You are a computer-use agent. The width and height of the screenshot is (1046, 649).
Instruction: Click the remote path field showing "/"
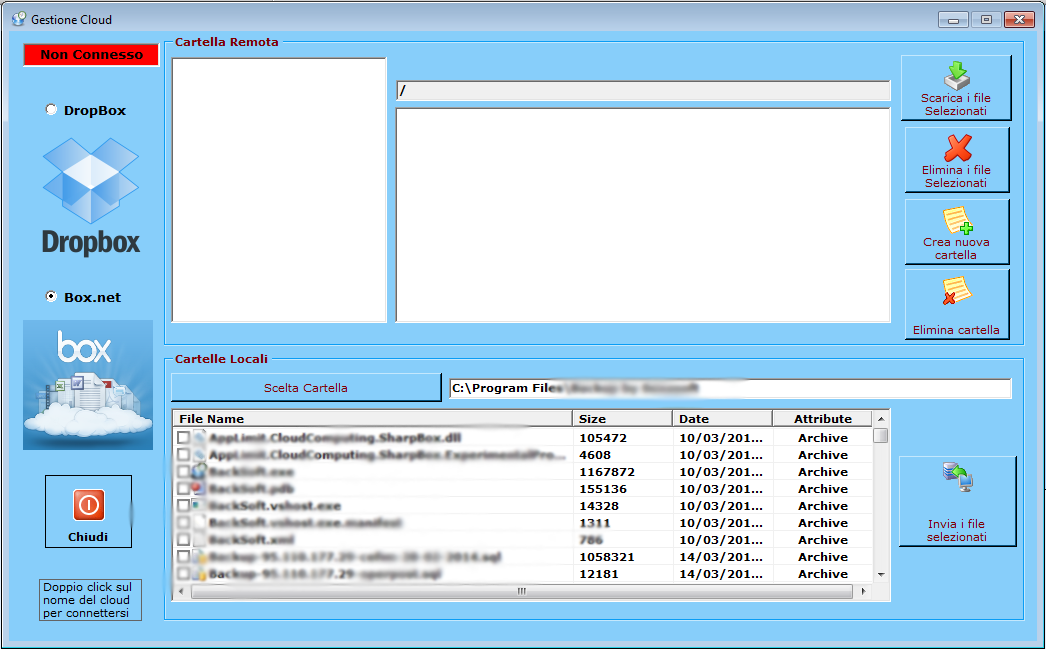(x=643, y=91)
